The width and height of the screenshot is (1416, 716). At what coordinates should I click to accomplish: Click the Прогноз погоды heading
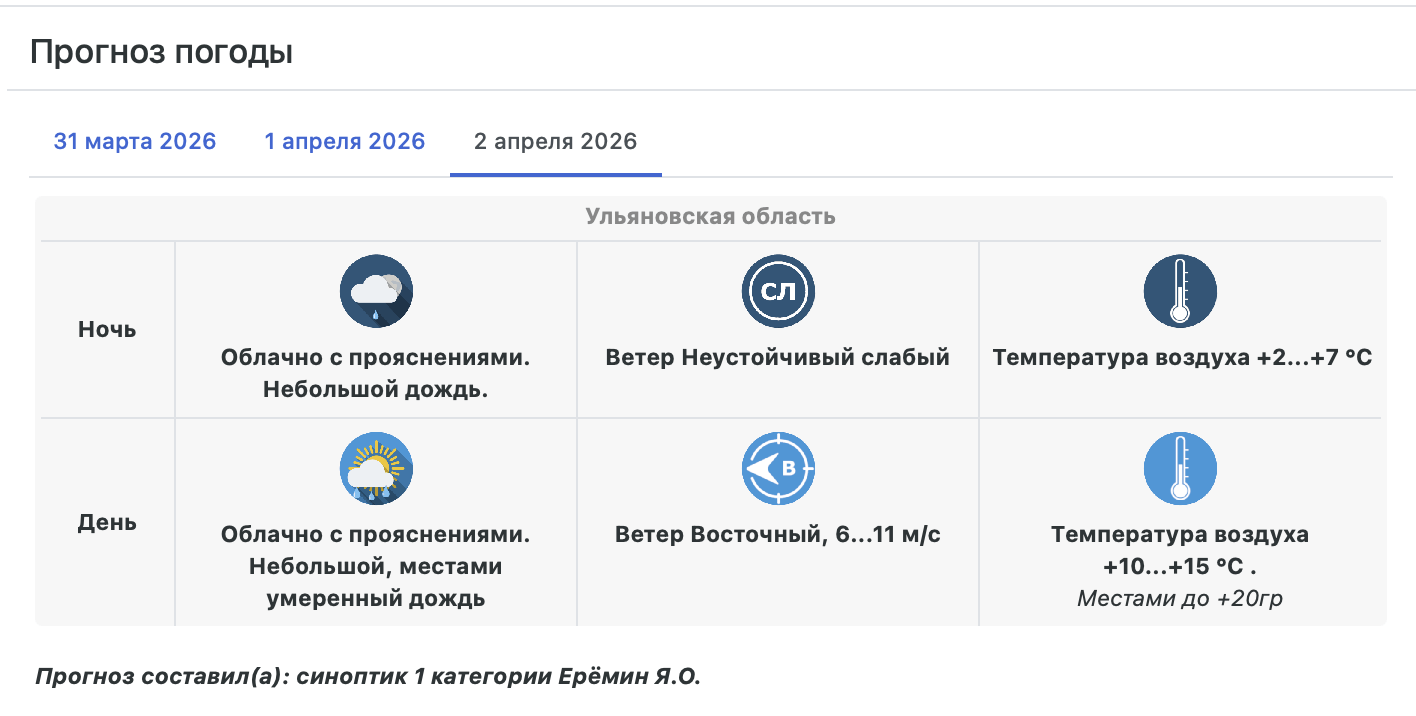[x=161, y=52]
